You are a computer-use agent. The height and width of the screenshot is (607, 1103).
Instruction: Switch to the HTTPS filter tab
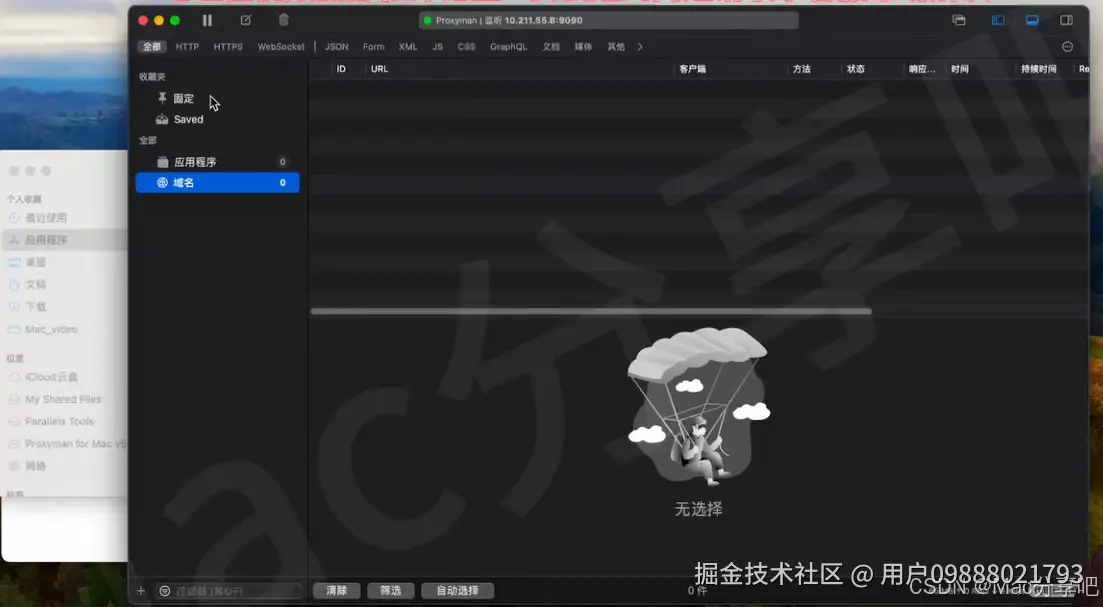click(x=227, y=46)
